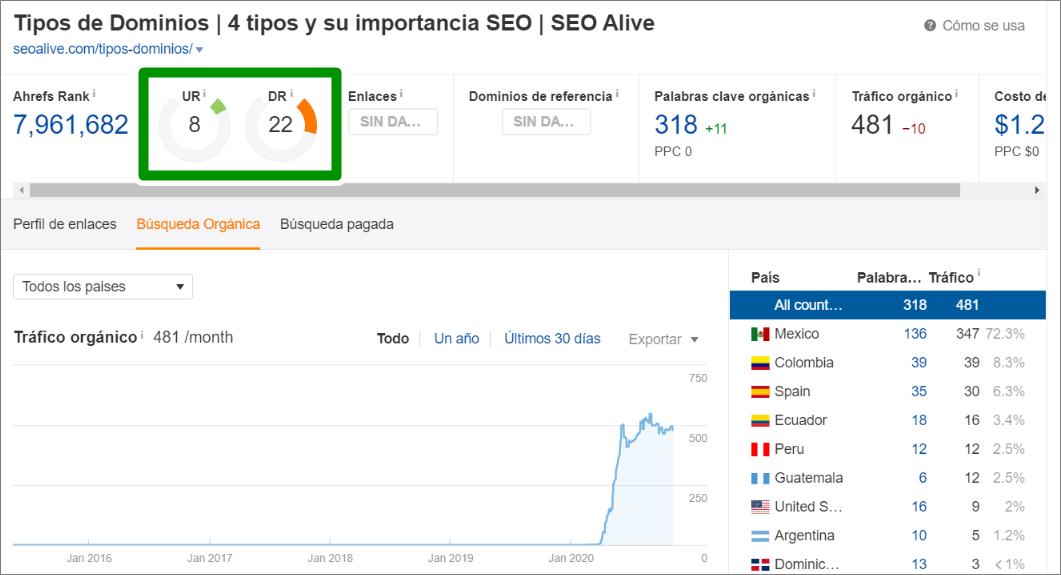Viewport: 1061px width, 575px height.
Task: Select the Últimos 30 días range
Action: 552,339
